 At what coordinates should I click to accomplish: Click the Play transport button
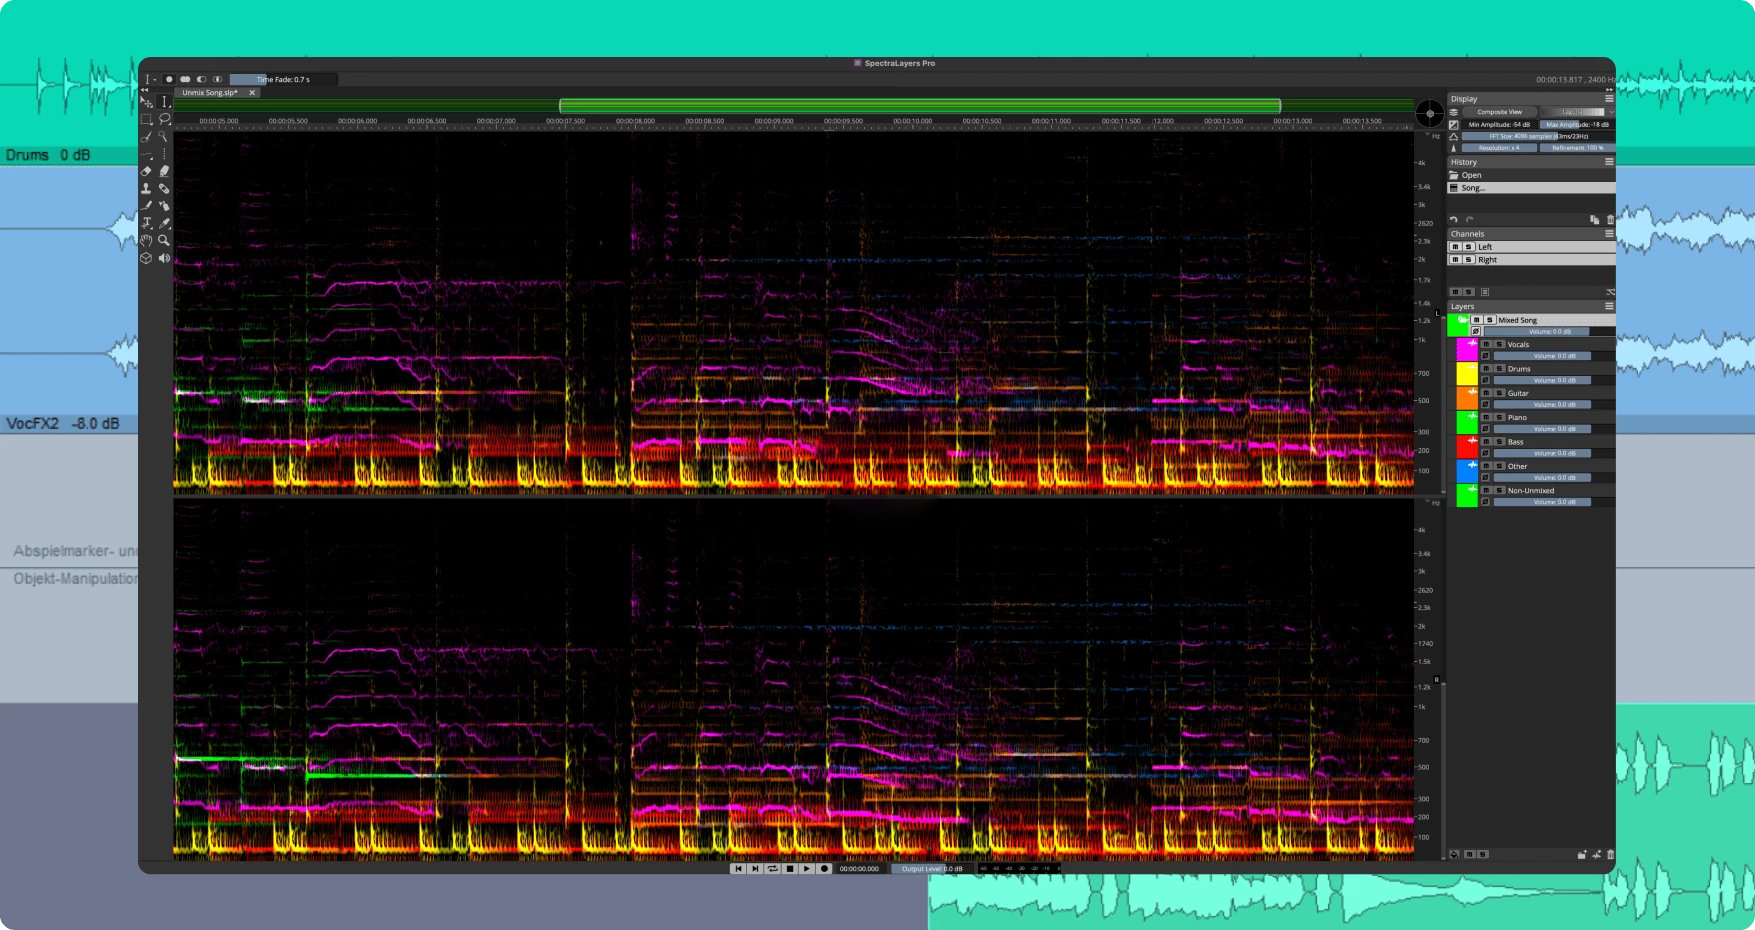pyautogui.click(x=807, y=868)
